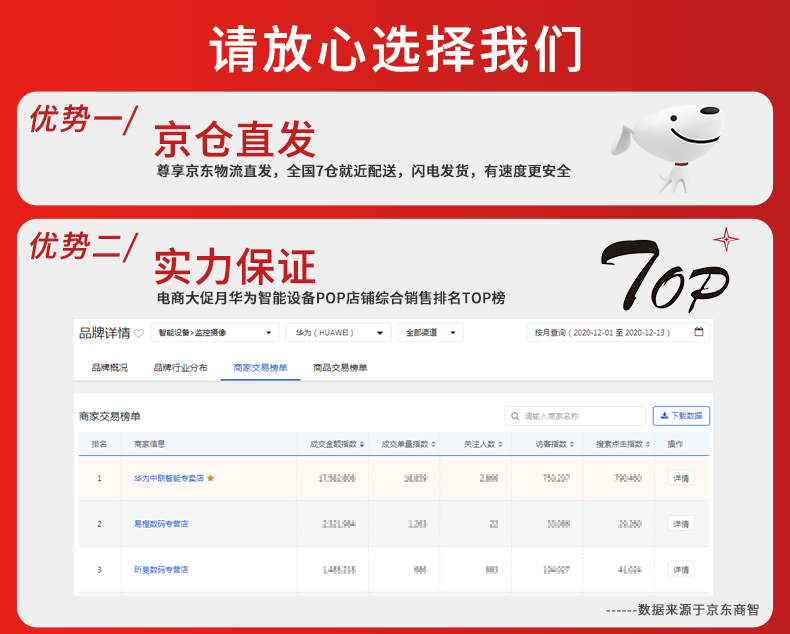The image size is (790, 634).
Task: Open the 华为（HUAWEI）brand dropdown
Action: [338, 333]
